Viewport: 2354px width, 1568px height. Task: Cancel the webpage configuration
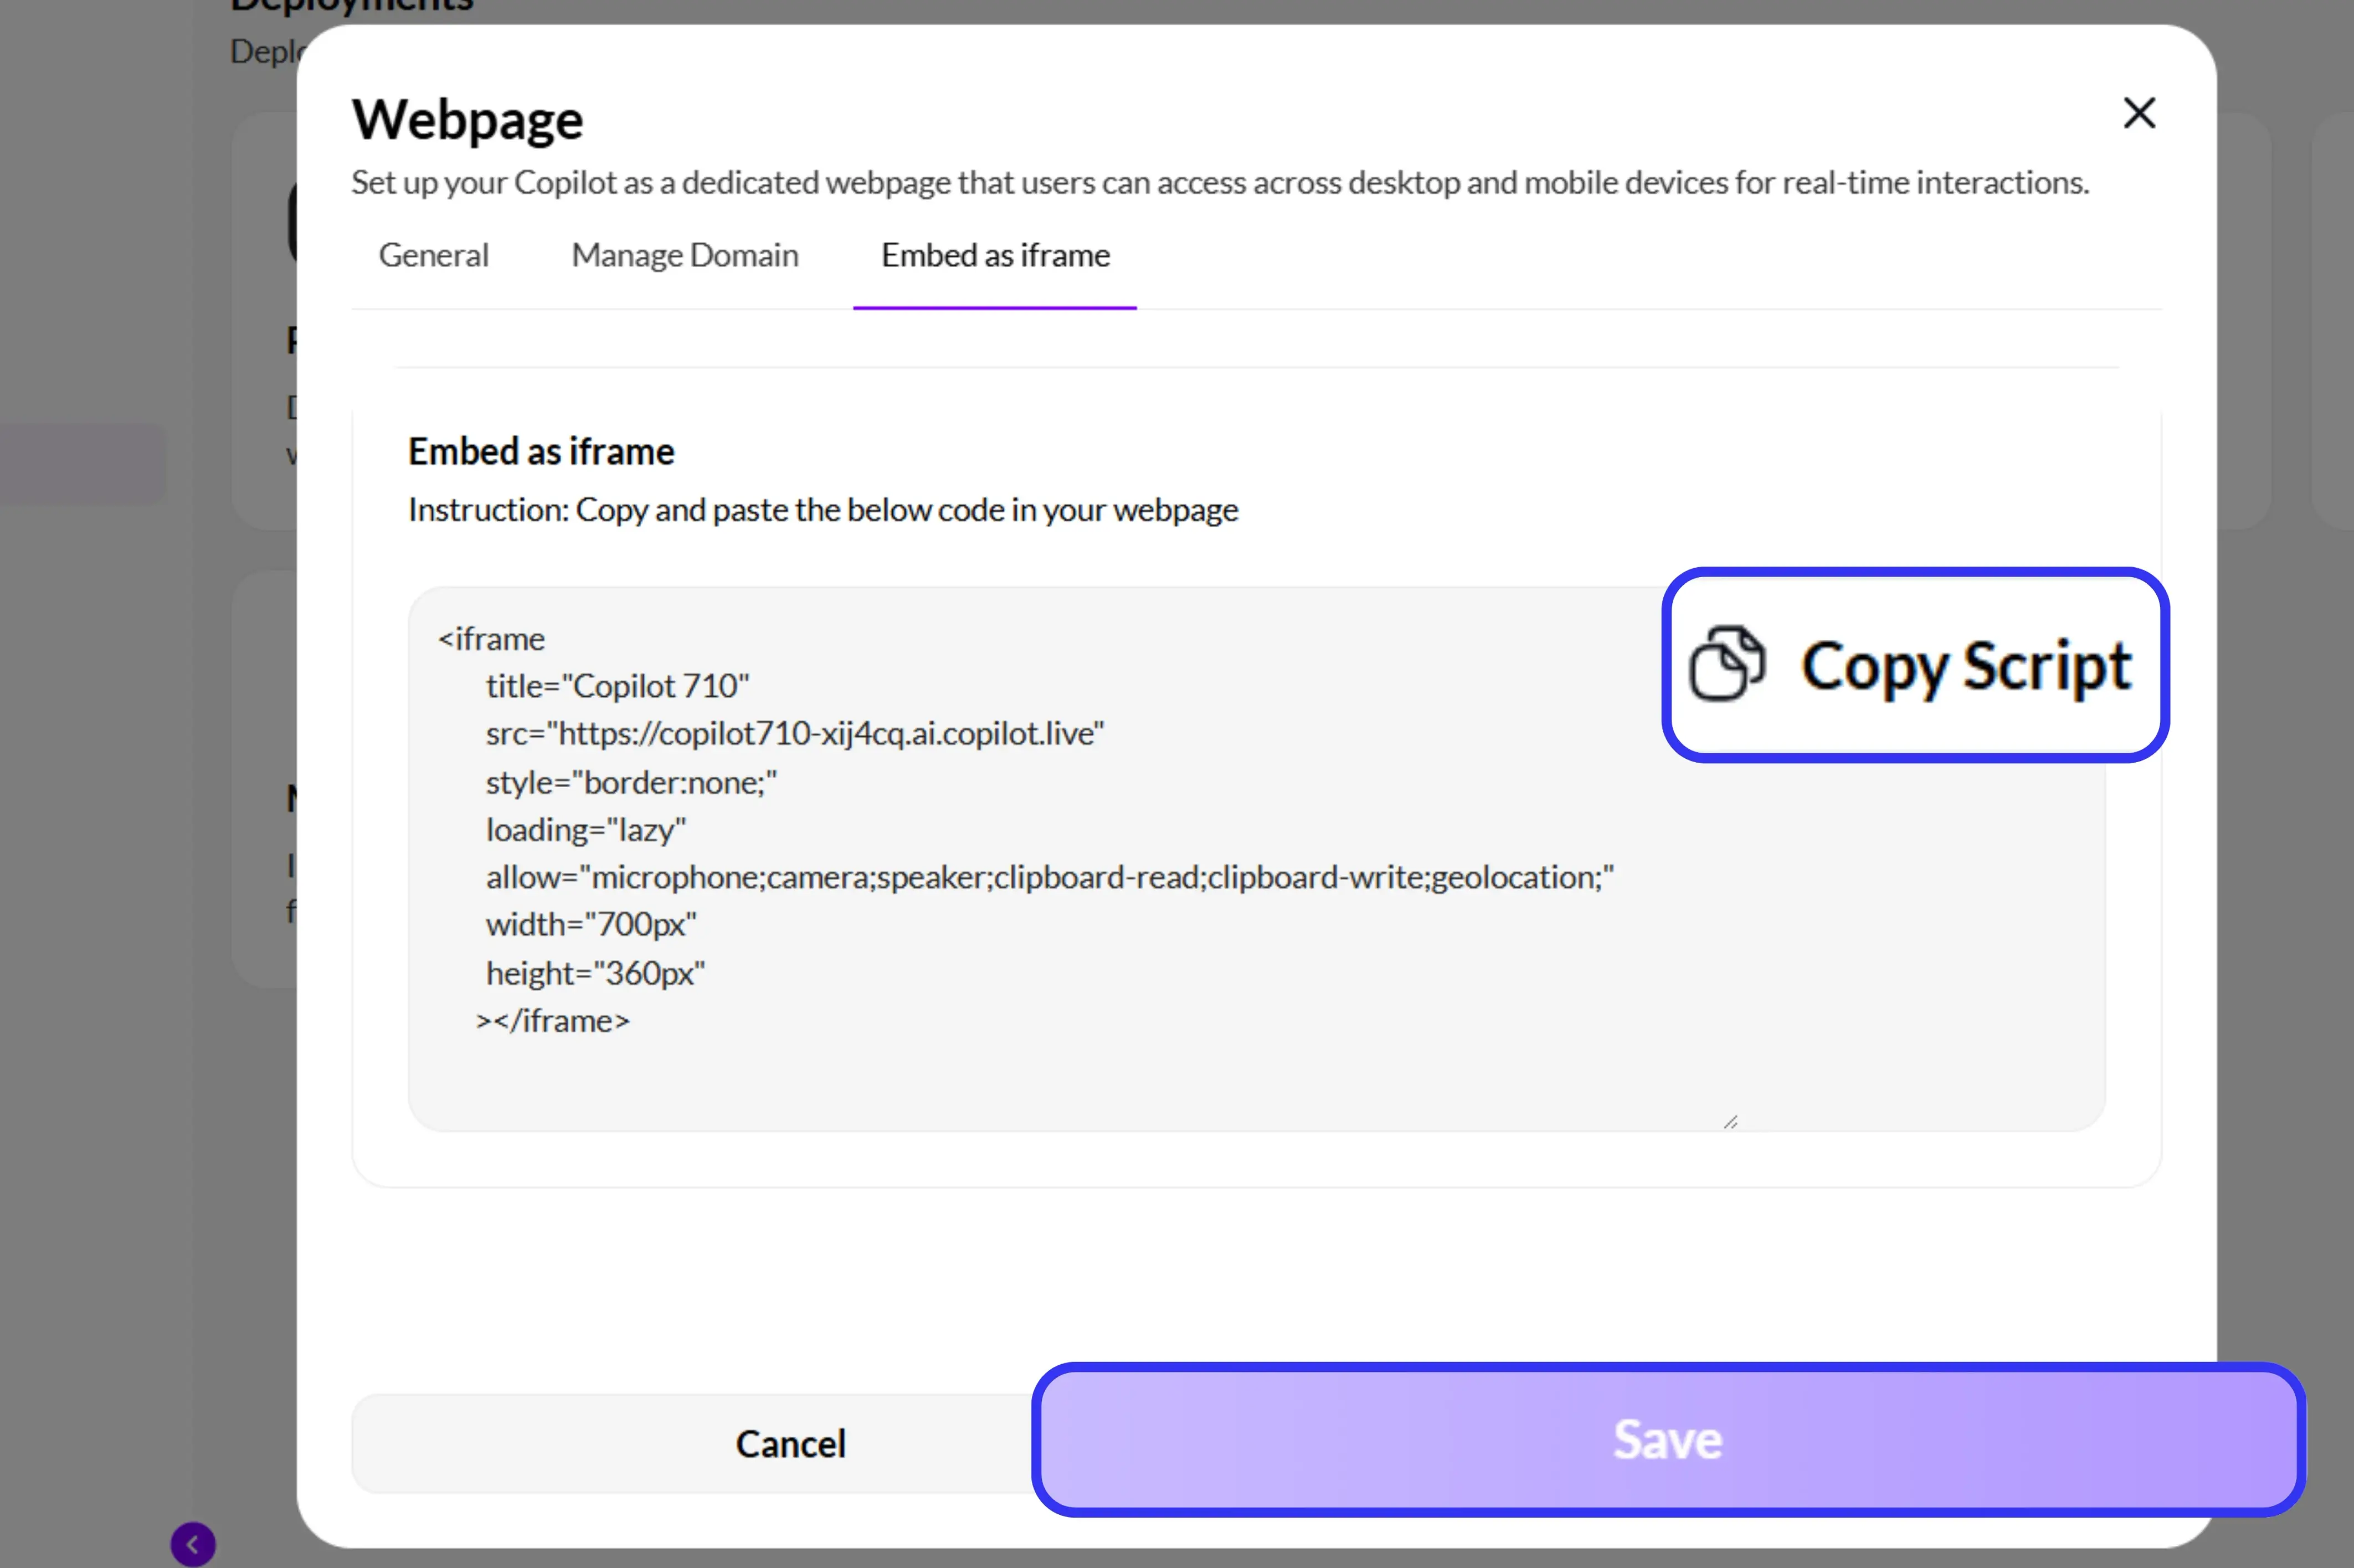point(790,1443)
